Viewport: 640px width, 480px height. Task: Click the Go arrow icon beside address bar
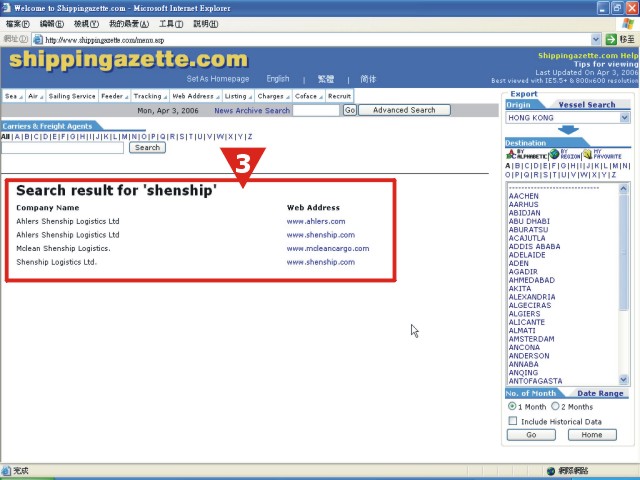pyautogui.click(x=611, y=39)
